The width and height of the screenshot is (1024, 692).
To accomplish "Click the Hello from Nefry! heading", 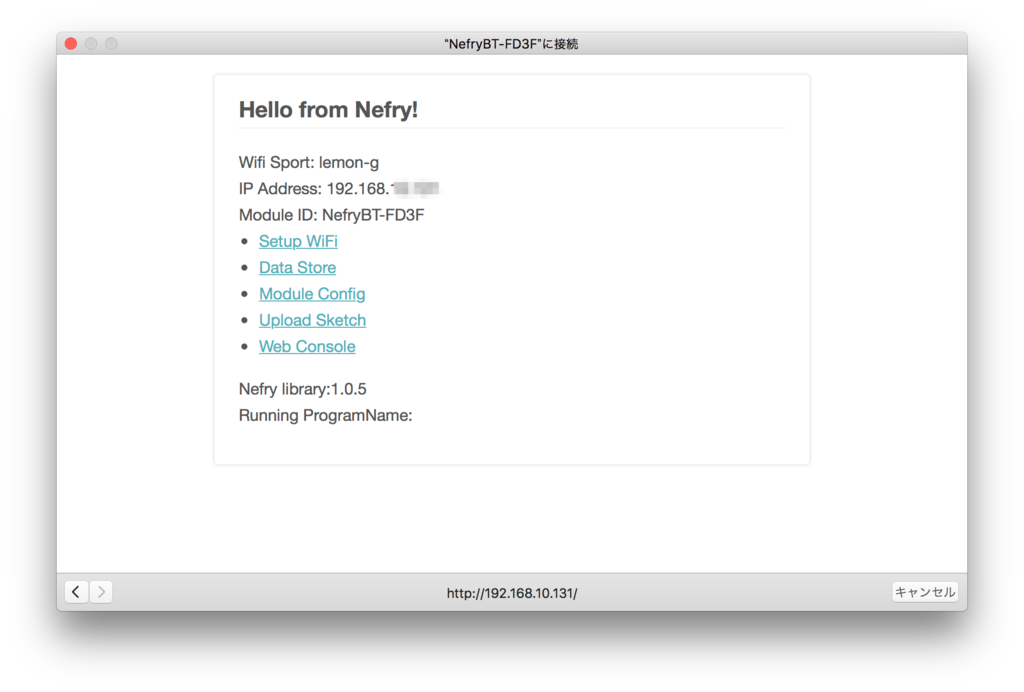I will tap(328, 110).
